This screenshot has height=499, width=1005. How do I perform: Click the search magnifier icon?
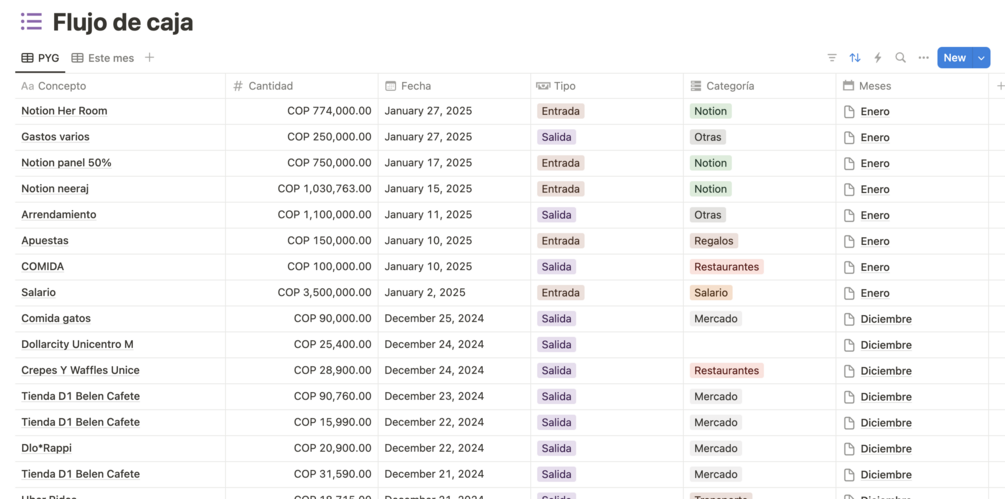(x=901, y=58)
